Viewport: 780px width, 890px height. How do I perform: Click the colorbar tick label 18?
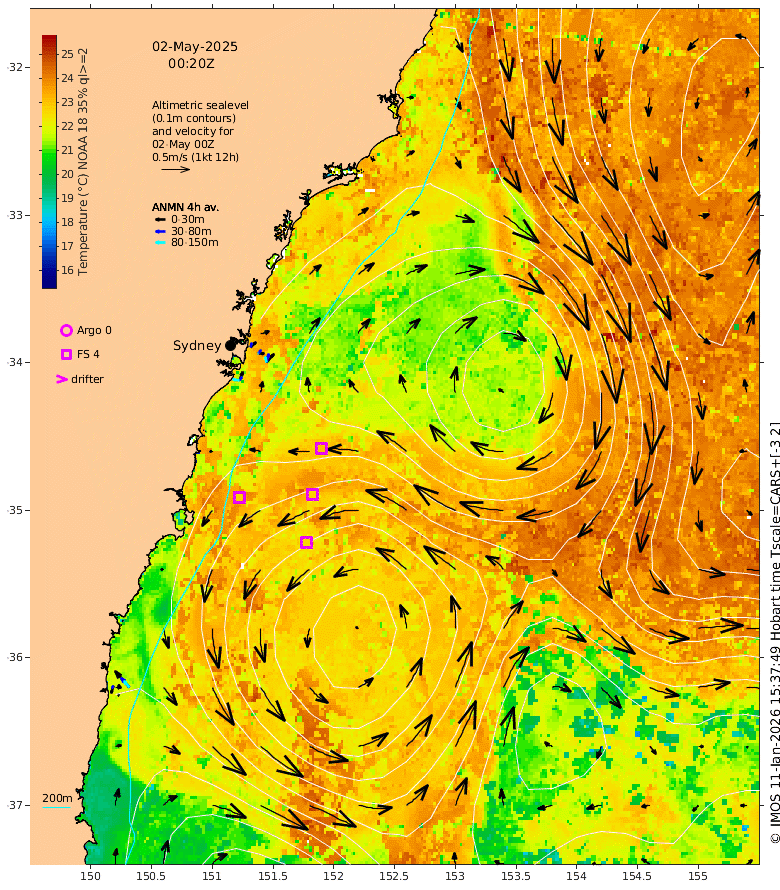68,222
